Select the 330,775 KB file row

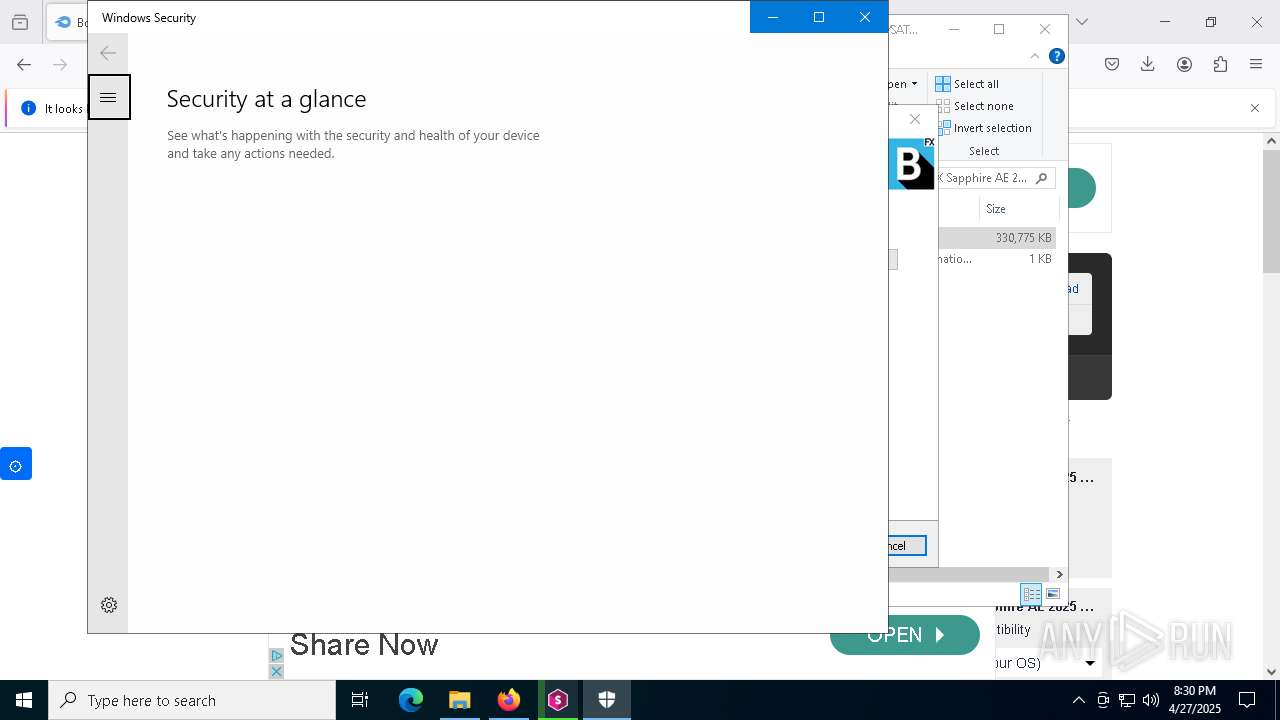[997, 238]
